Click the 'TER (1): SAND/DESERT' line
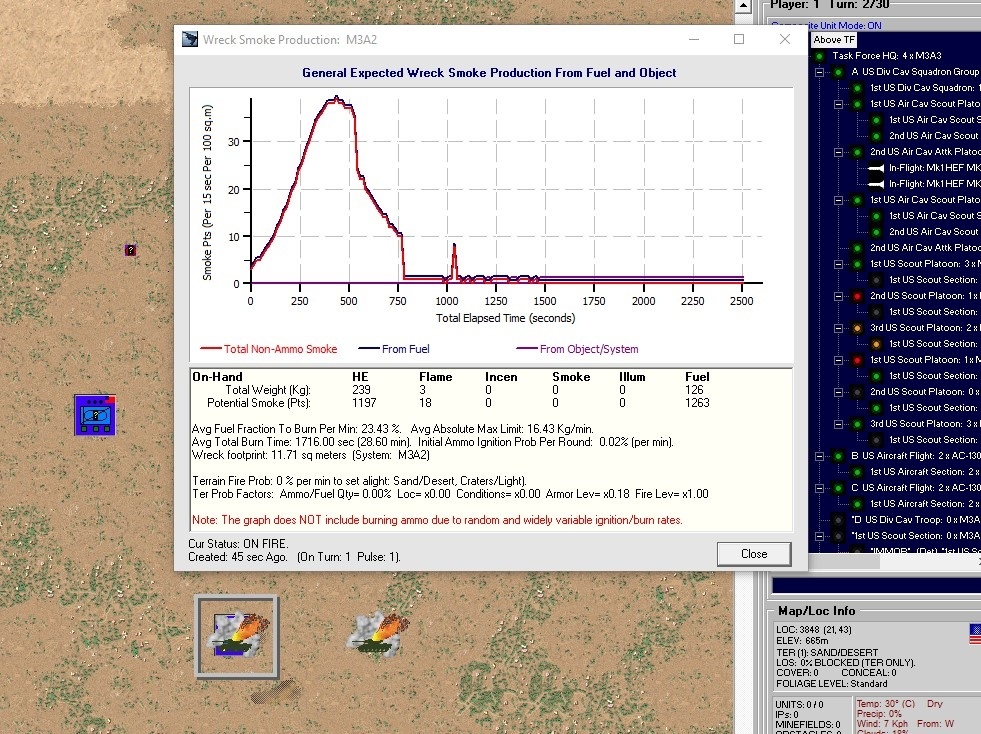Image resolution: width=981 pixels, height=734 pixels. [827, 652]
